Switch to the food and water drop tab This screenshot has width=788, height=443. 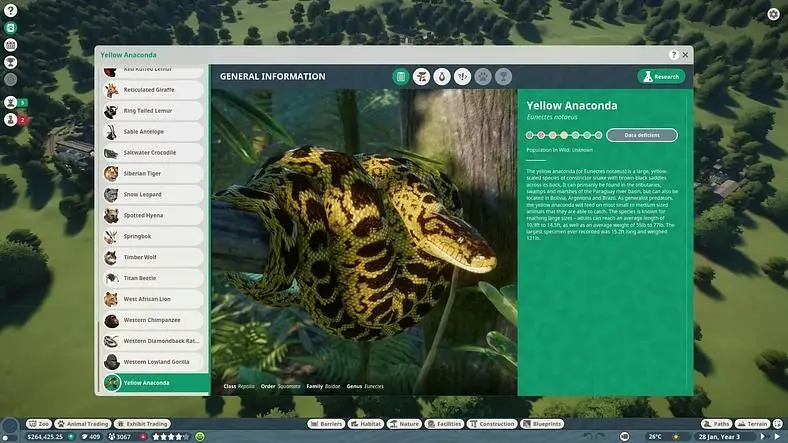(x=442, y=77)
